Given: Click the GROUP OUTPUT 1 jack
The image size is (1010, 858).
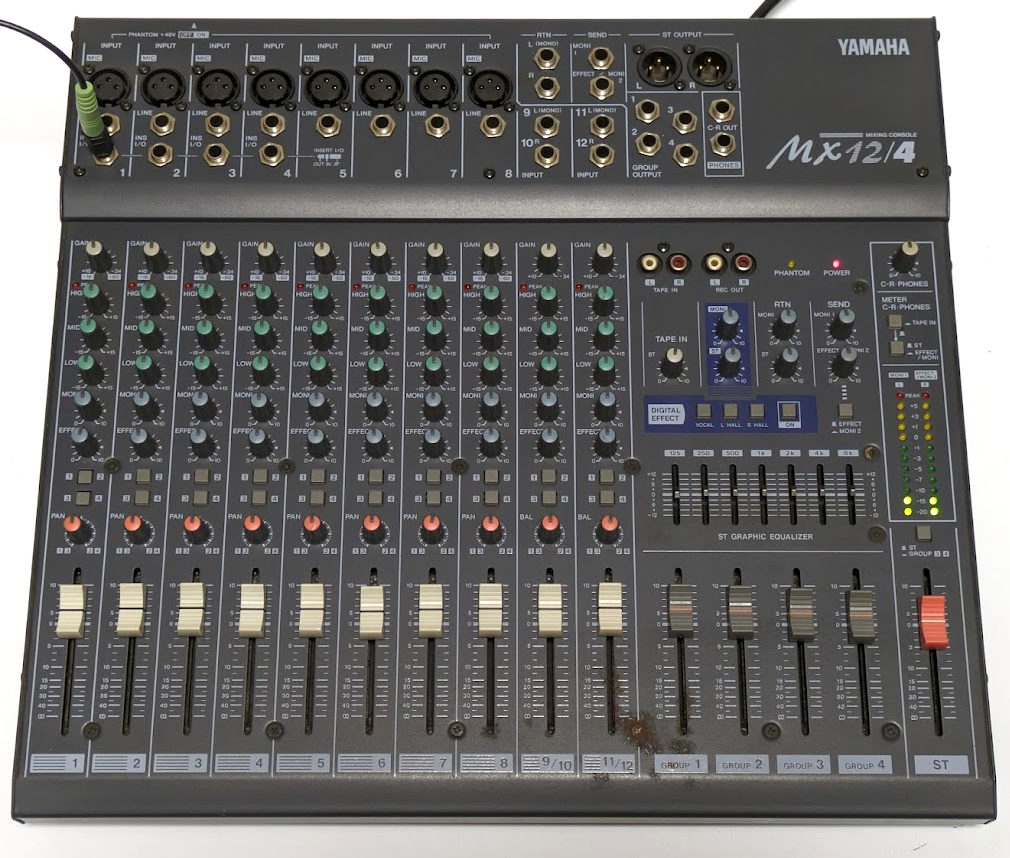Looking at the screenshot, I should point(647,112).
